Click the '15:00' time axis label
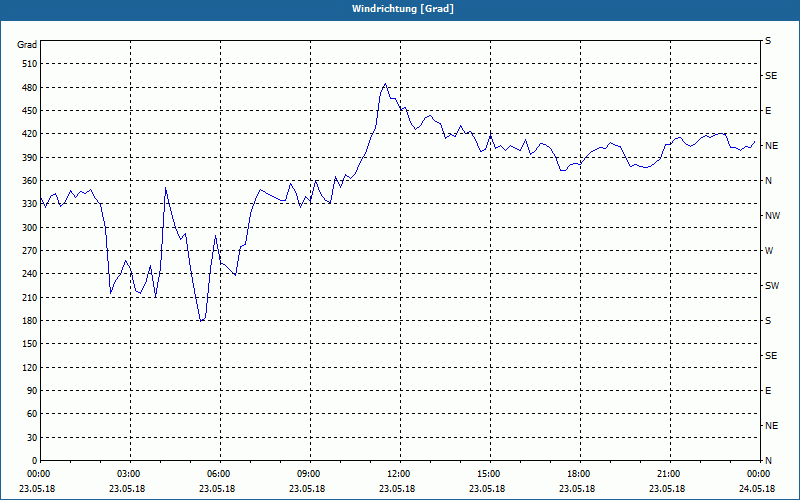 coord(490,474)
